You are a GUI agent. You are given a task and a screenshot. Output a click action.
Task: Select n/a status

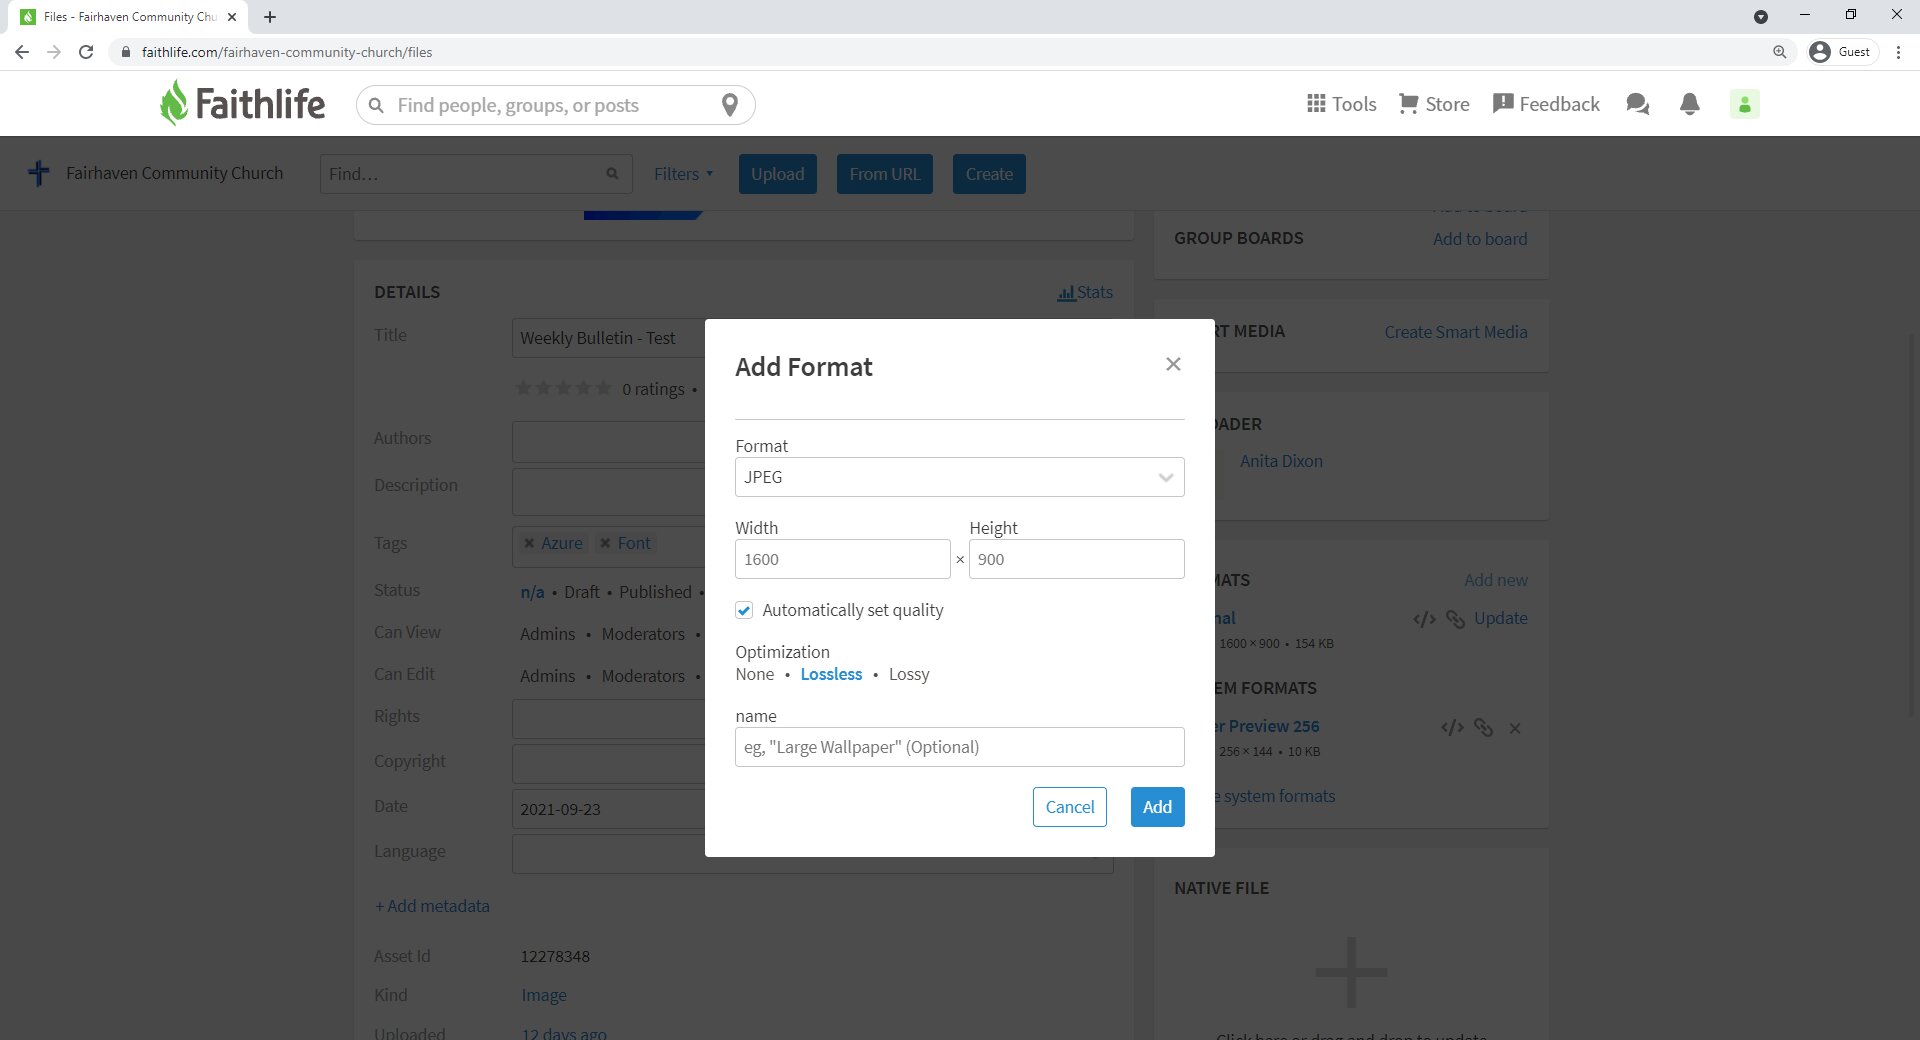pyautogui.click(x=532, y=592)
